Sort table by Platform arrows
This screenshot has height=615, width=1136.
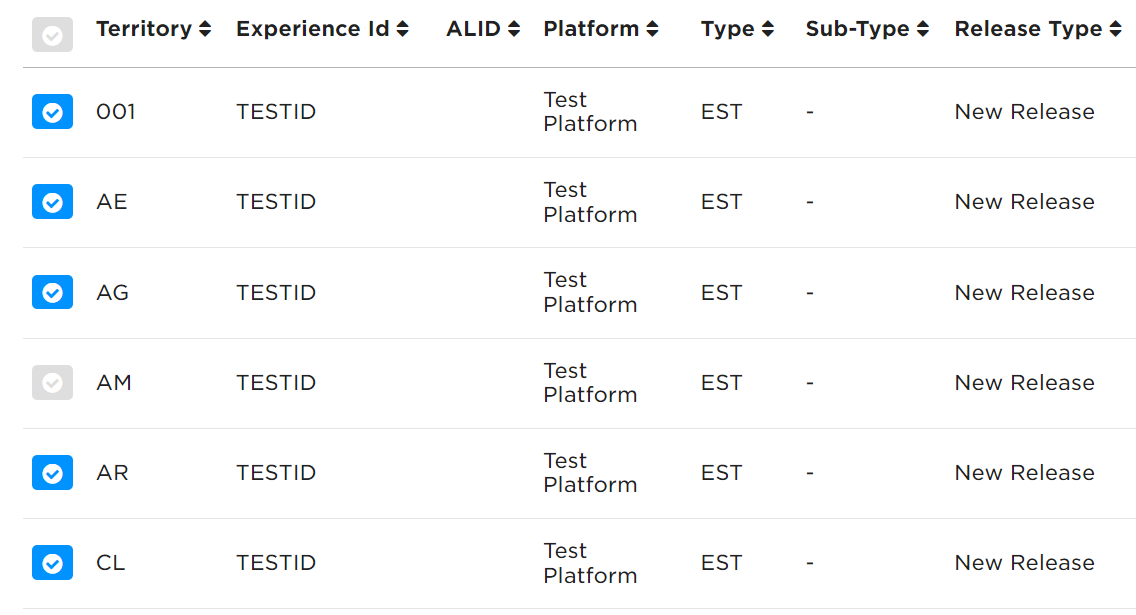point(652,29)
